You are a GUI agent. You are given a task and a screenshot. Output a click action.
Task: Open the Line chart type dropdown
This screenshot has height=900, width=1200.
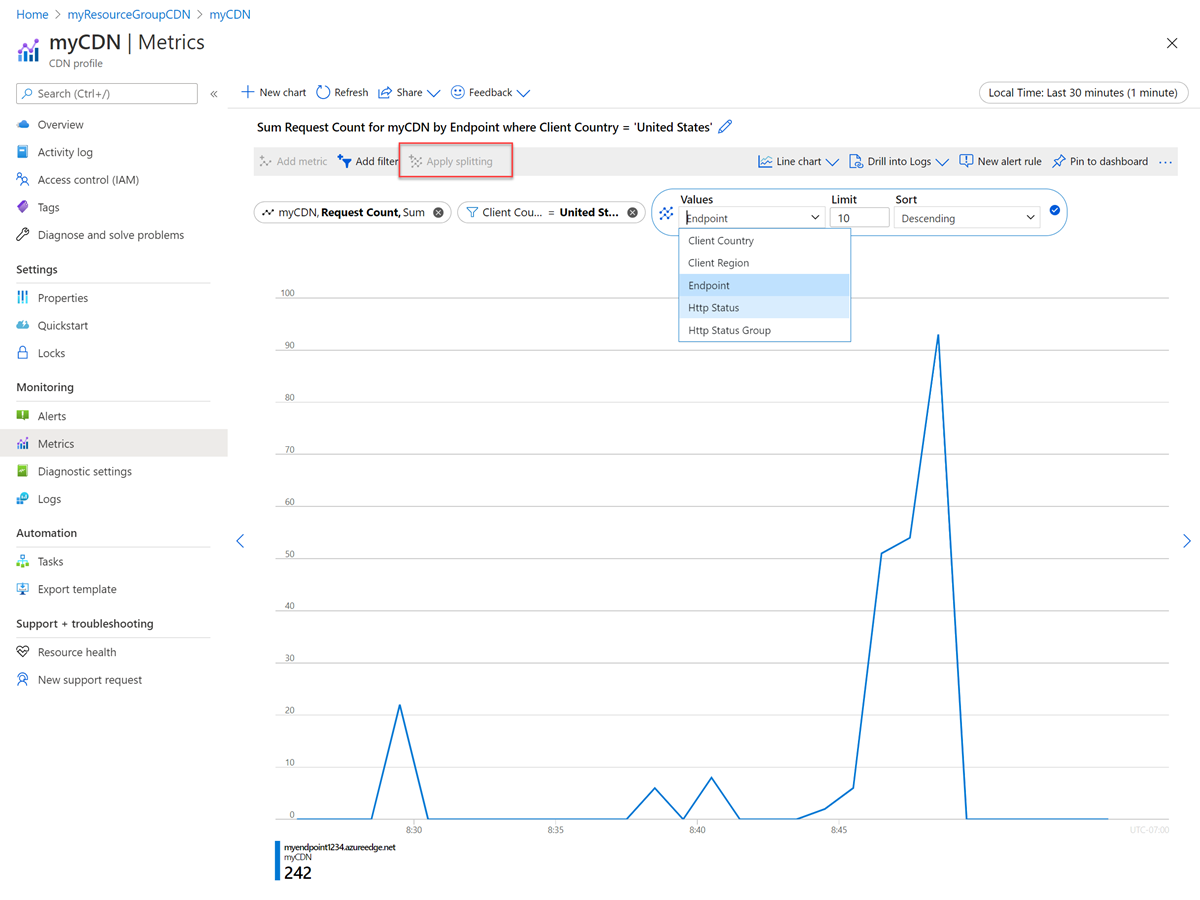coord(798,162)
